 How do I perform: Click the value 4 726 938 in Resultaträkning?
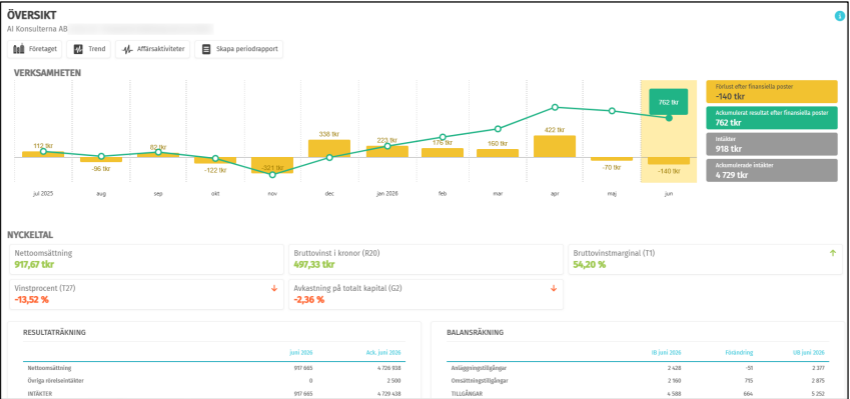389,368
